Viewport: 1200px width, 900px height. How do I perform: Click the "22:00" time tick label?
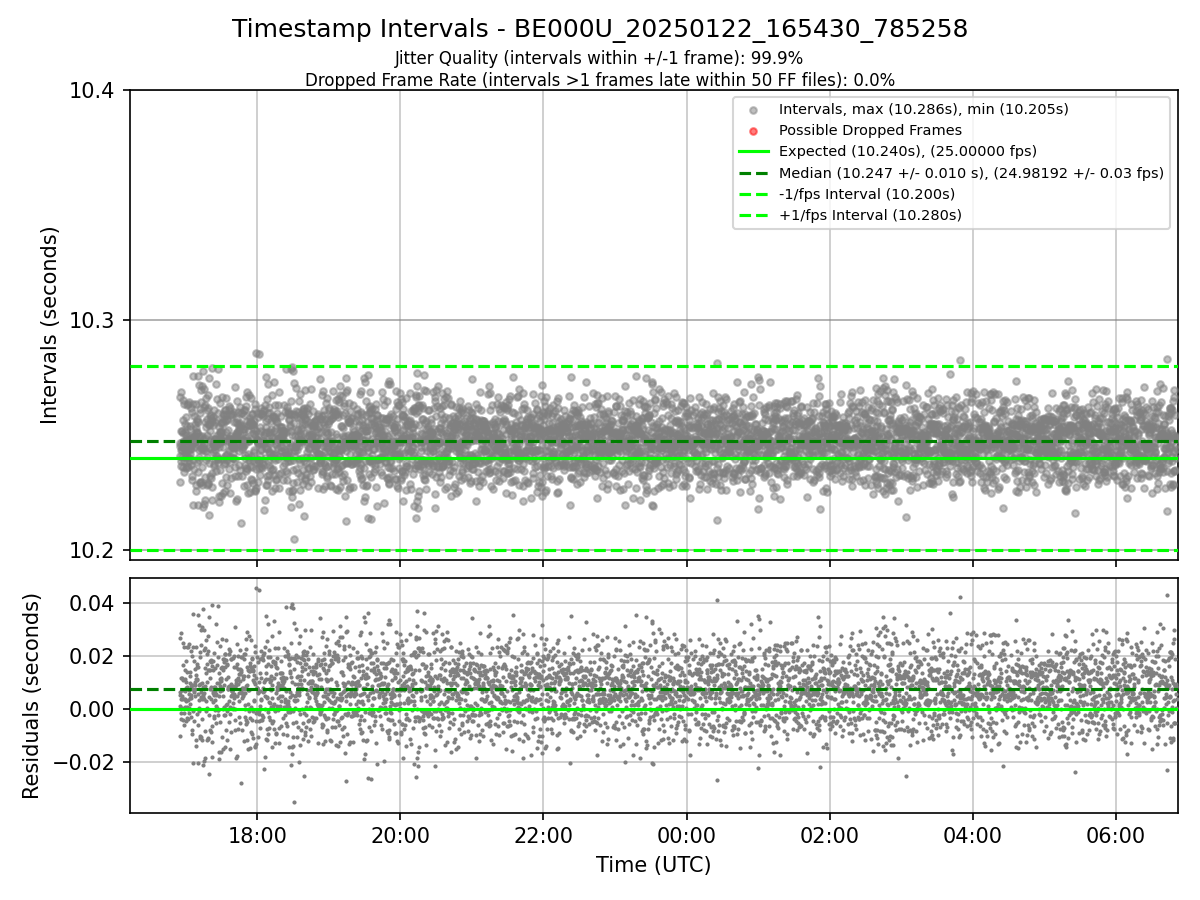point(543,835)
